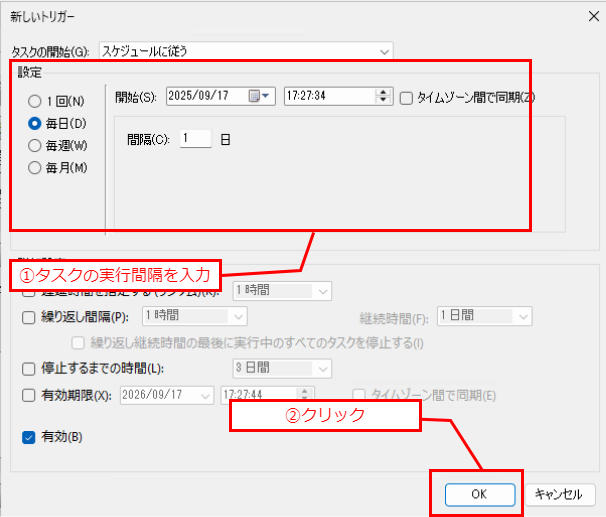Screen dimensions: 606x517
Task: Select the 1回(N) radio button
Action: click(35, 101)
